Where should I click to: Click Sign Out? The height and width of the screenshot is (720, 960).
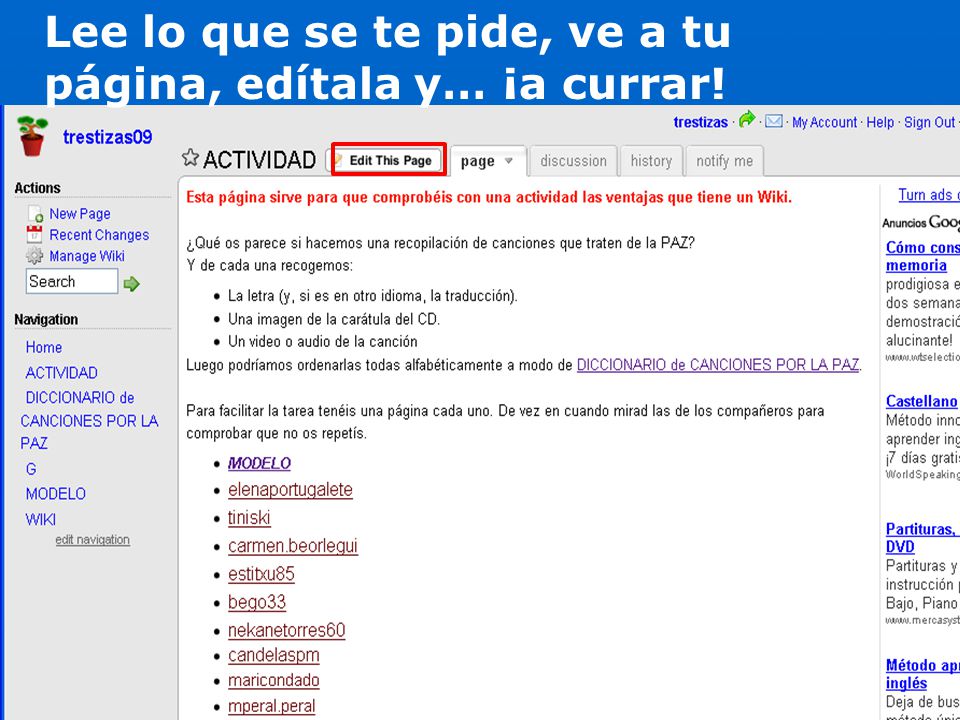(929, 122)
